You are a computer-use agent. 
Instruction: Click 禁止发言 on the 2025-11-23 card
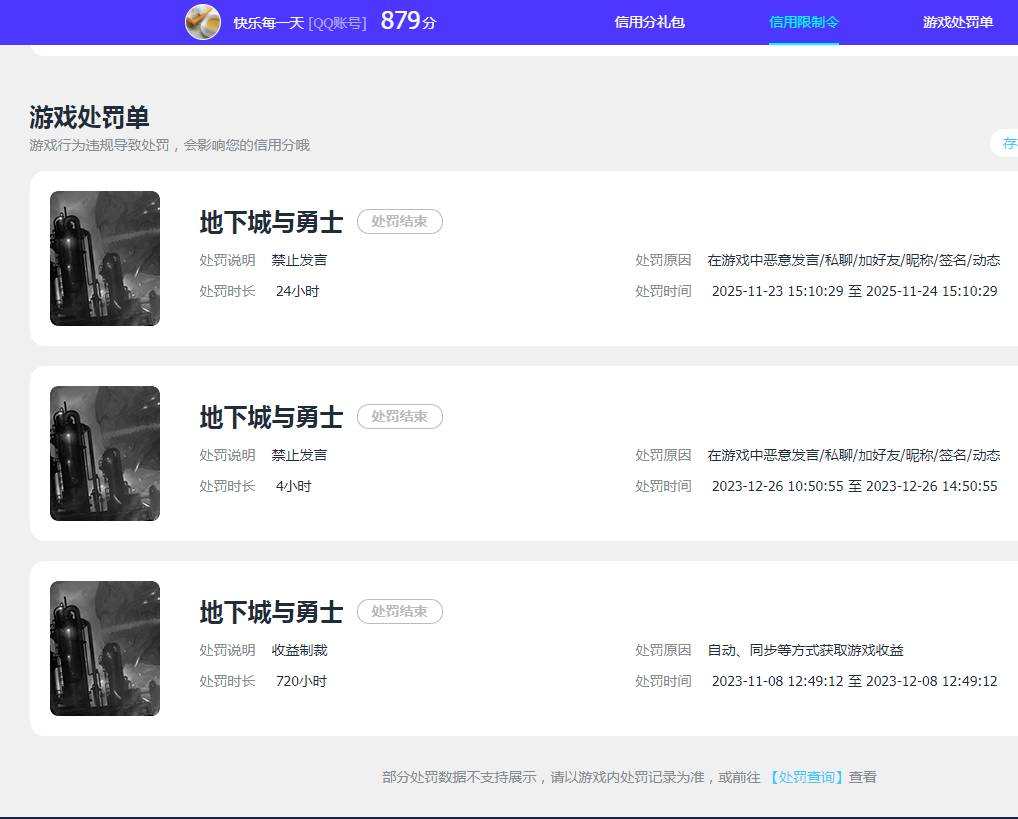[x=299, y=260]
